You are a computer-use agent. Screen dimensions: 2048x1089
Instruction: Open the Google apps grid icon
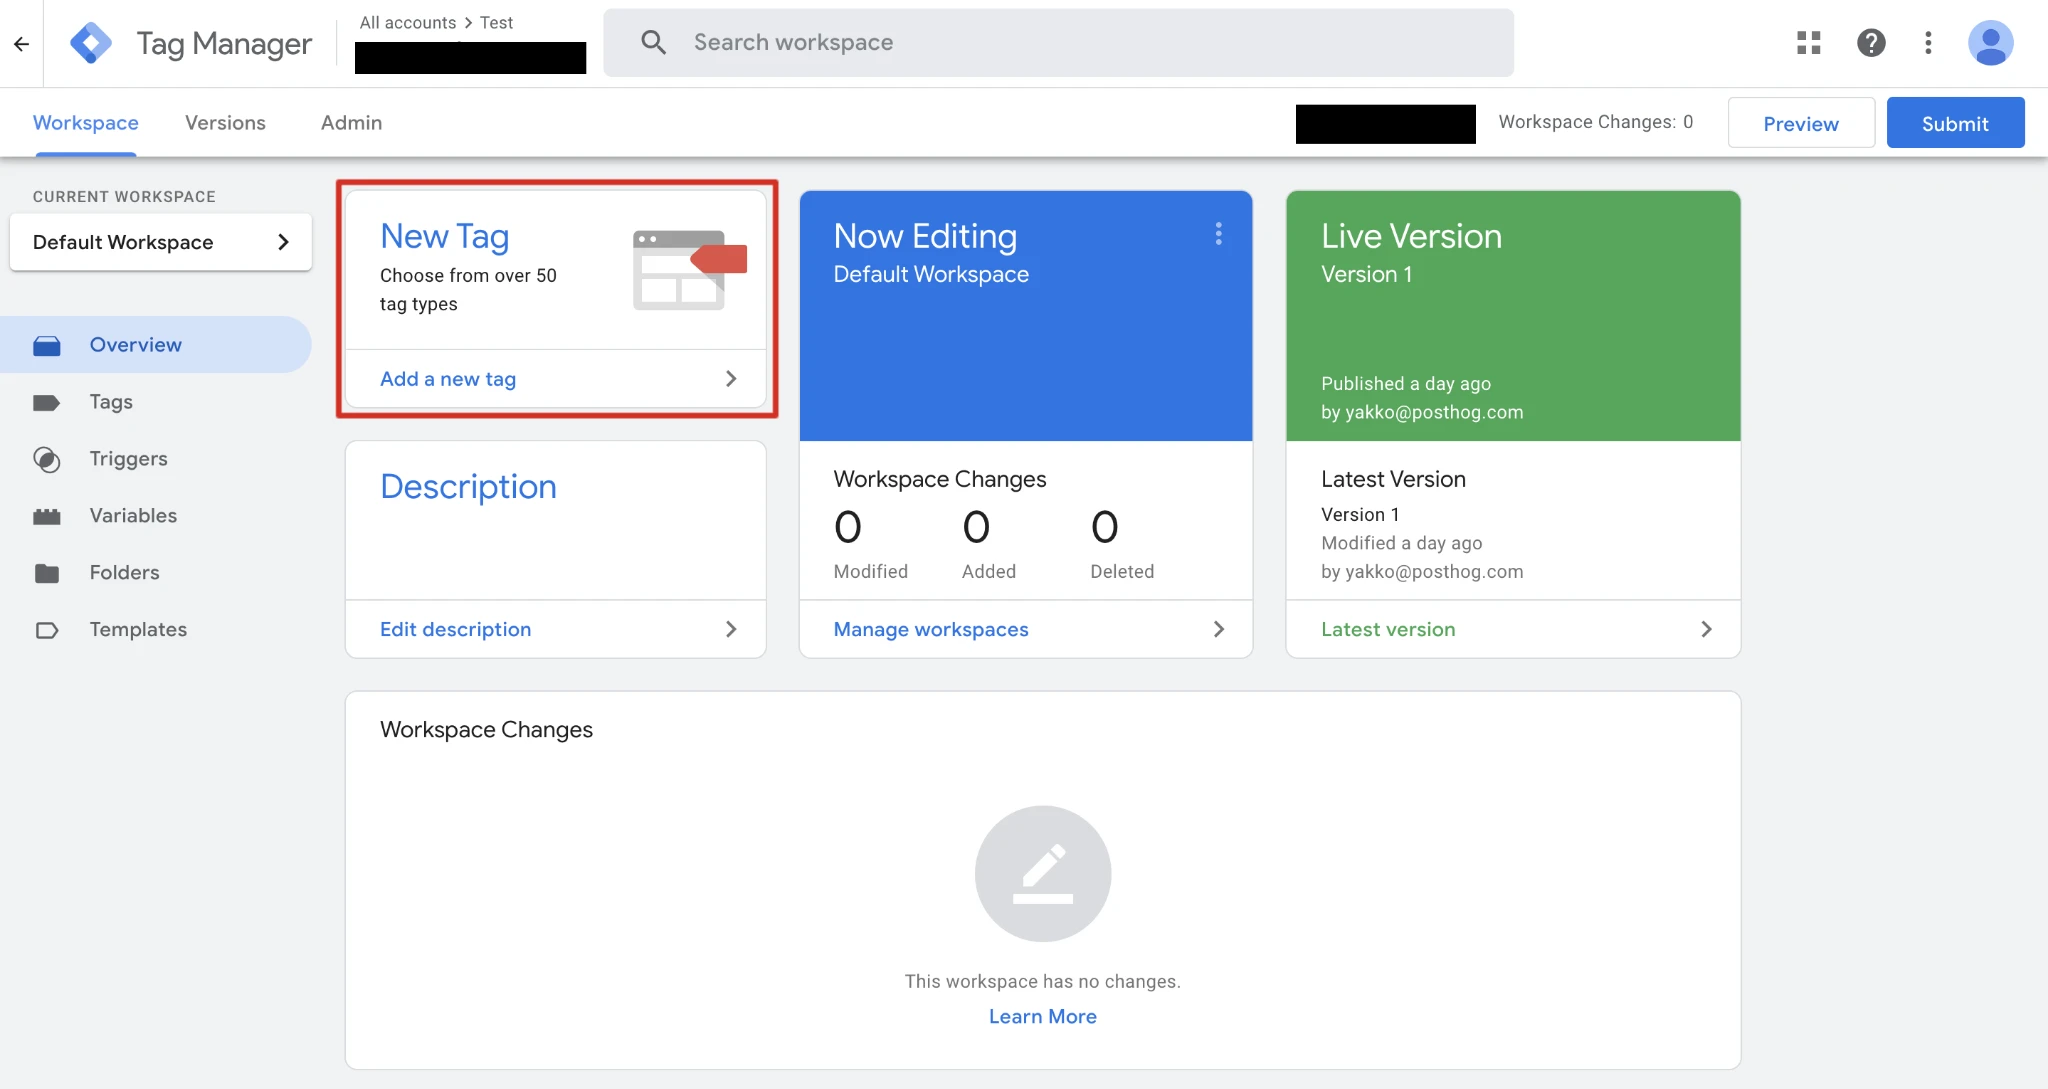1808,43
